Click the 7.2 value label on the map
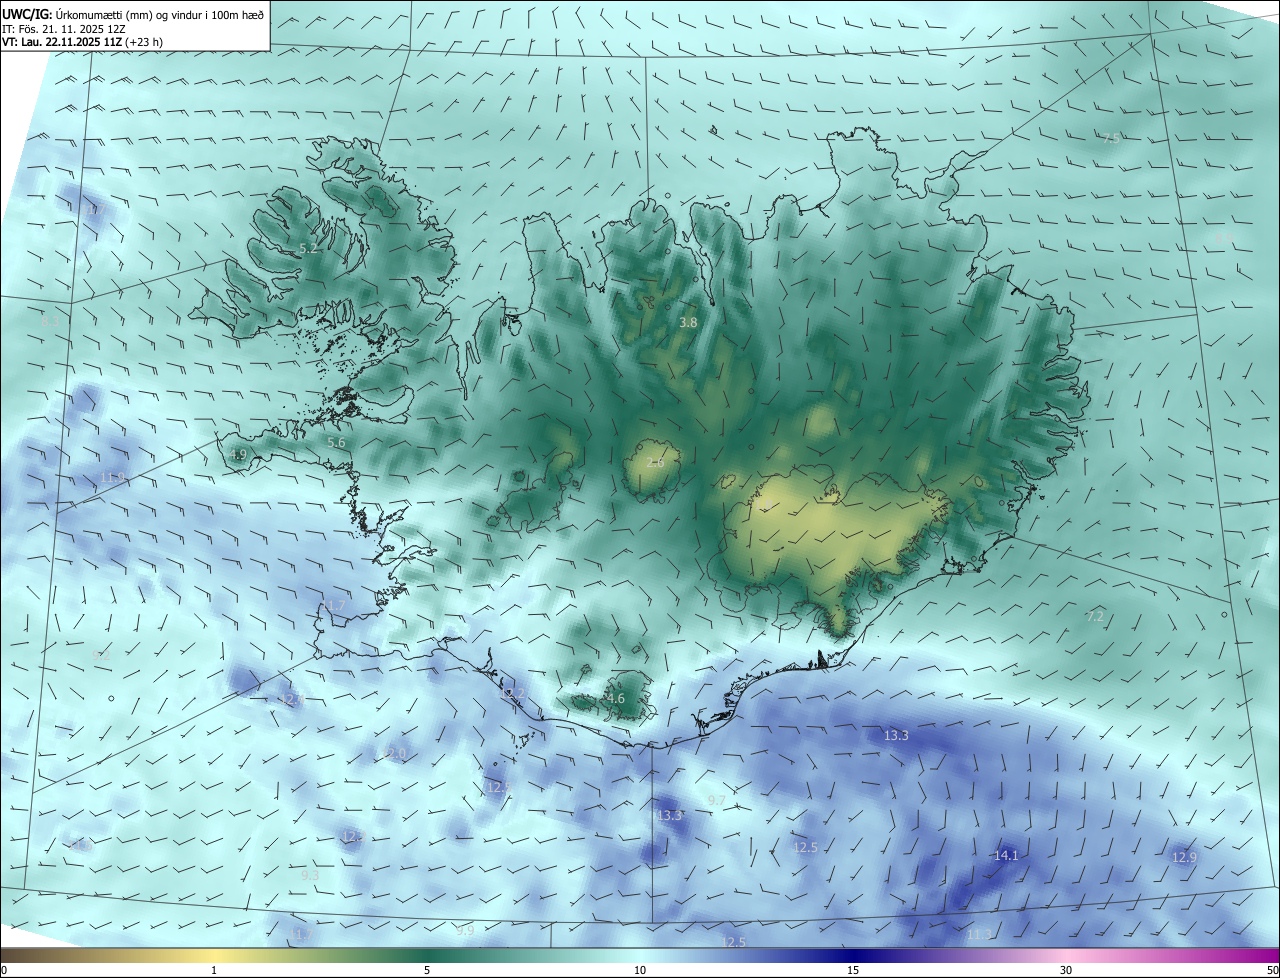1280x978 pixels. click(x=1095, y=616)
